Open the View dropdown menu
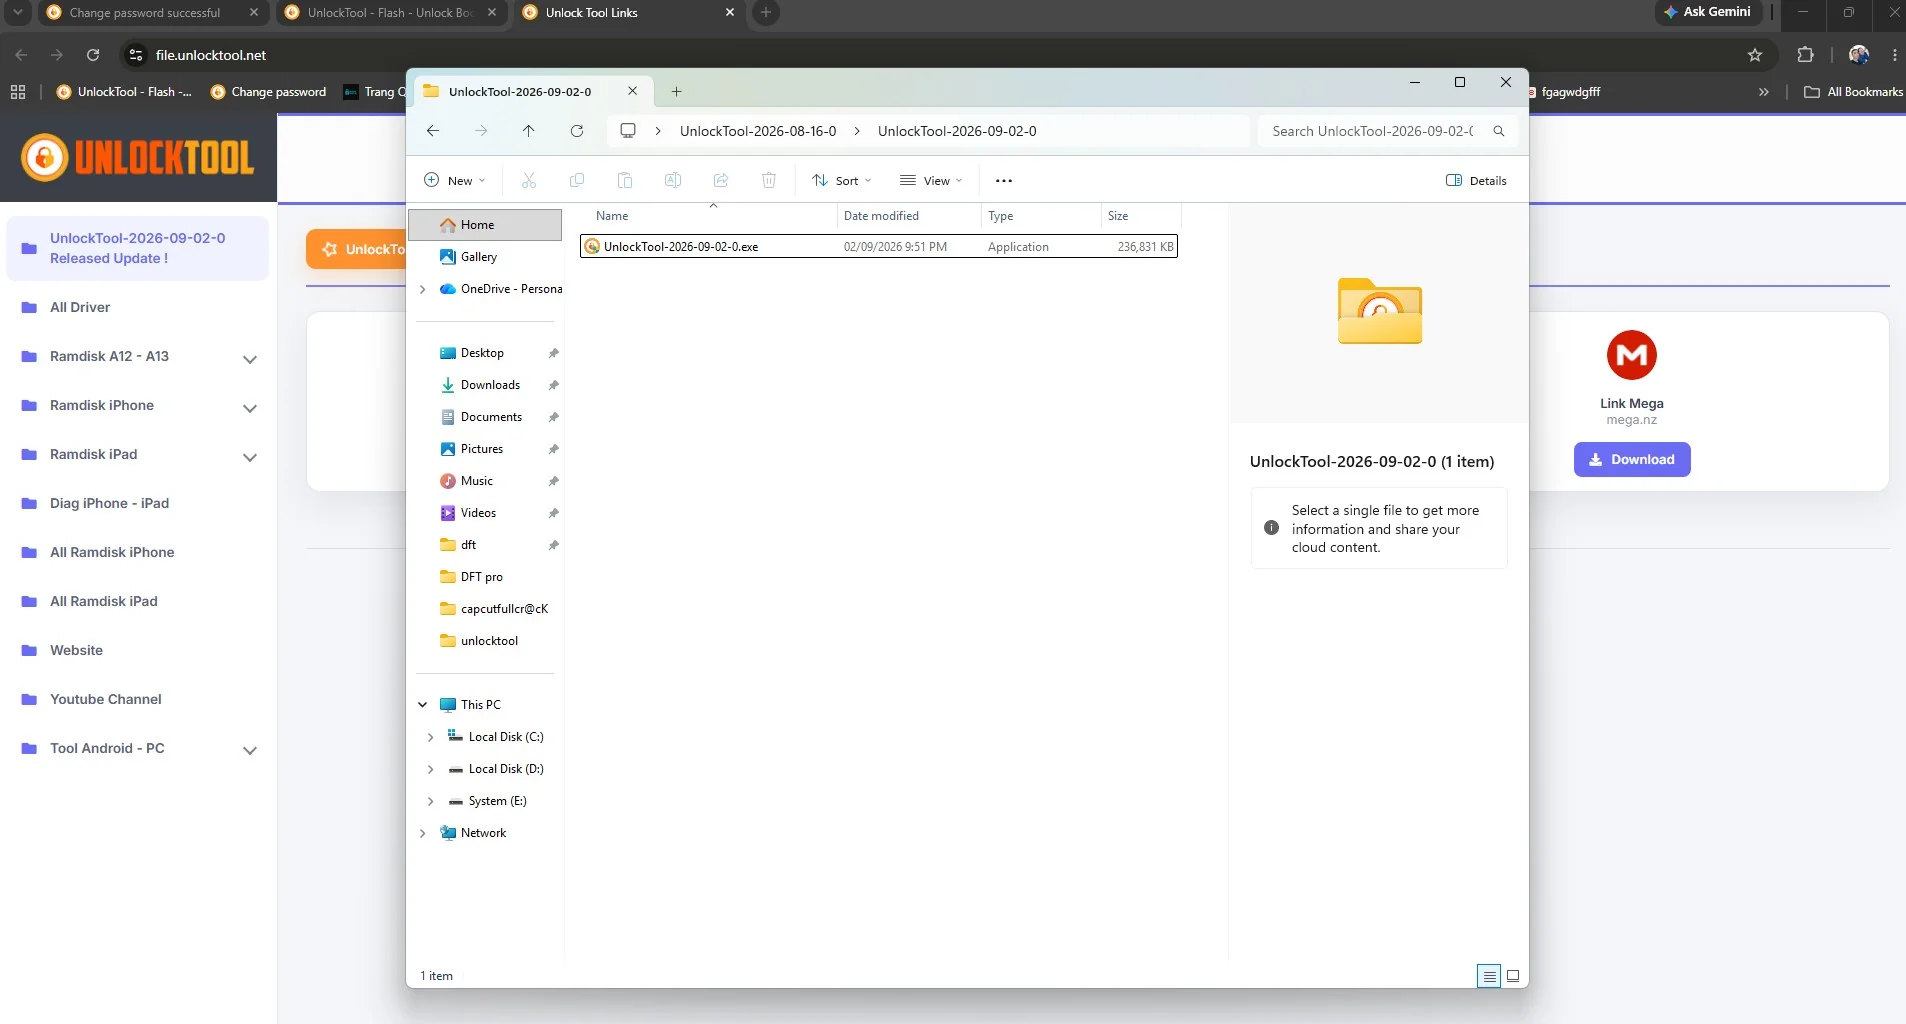Image resolution: width=1906 pixels, height=1024 pixels. 931,181
